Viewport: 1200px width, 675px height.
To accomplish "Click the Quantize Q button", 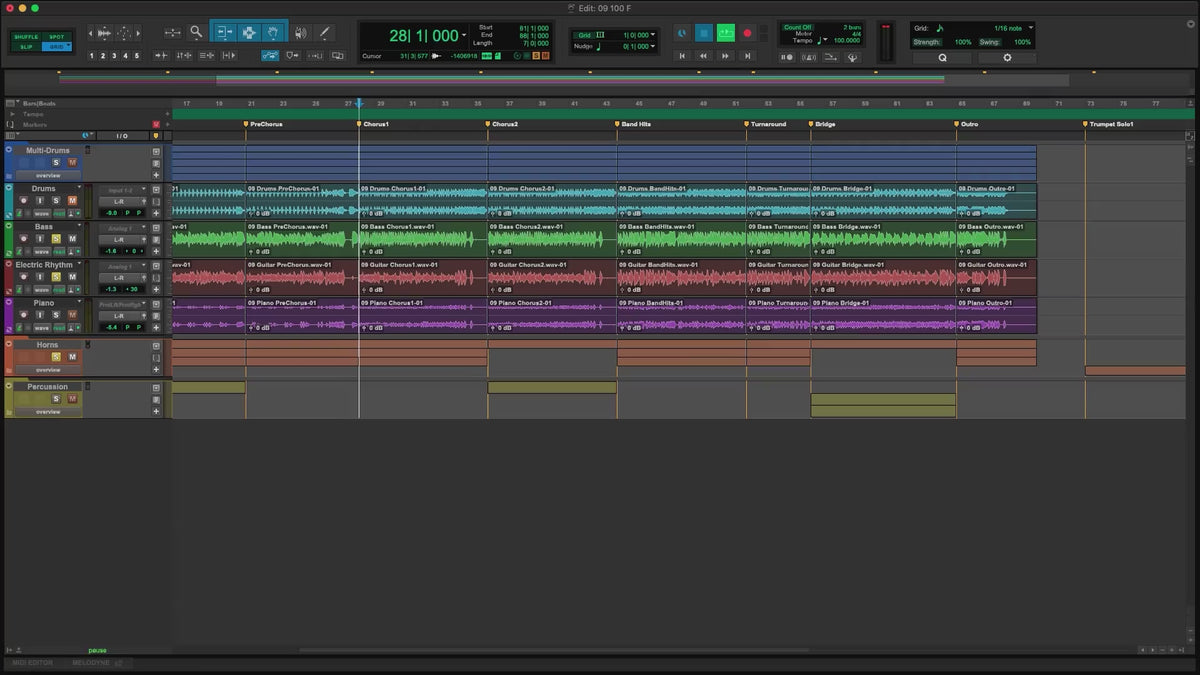I will click(x=941, y=58).
